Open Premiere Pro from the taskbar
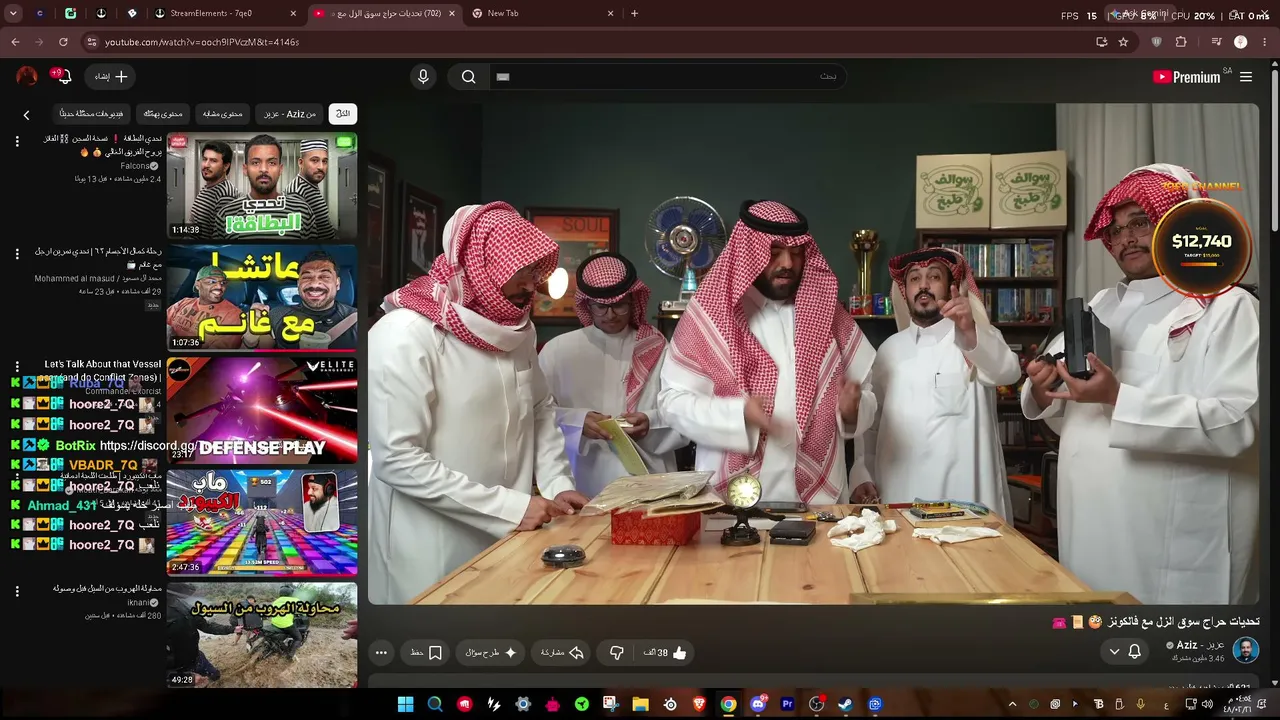 click(787, 704)
